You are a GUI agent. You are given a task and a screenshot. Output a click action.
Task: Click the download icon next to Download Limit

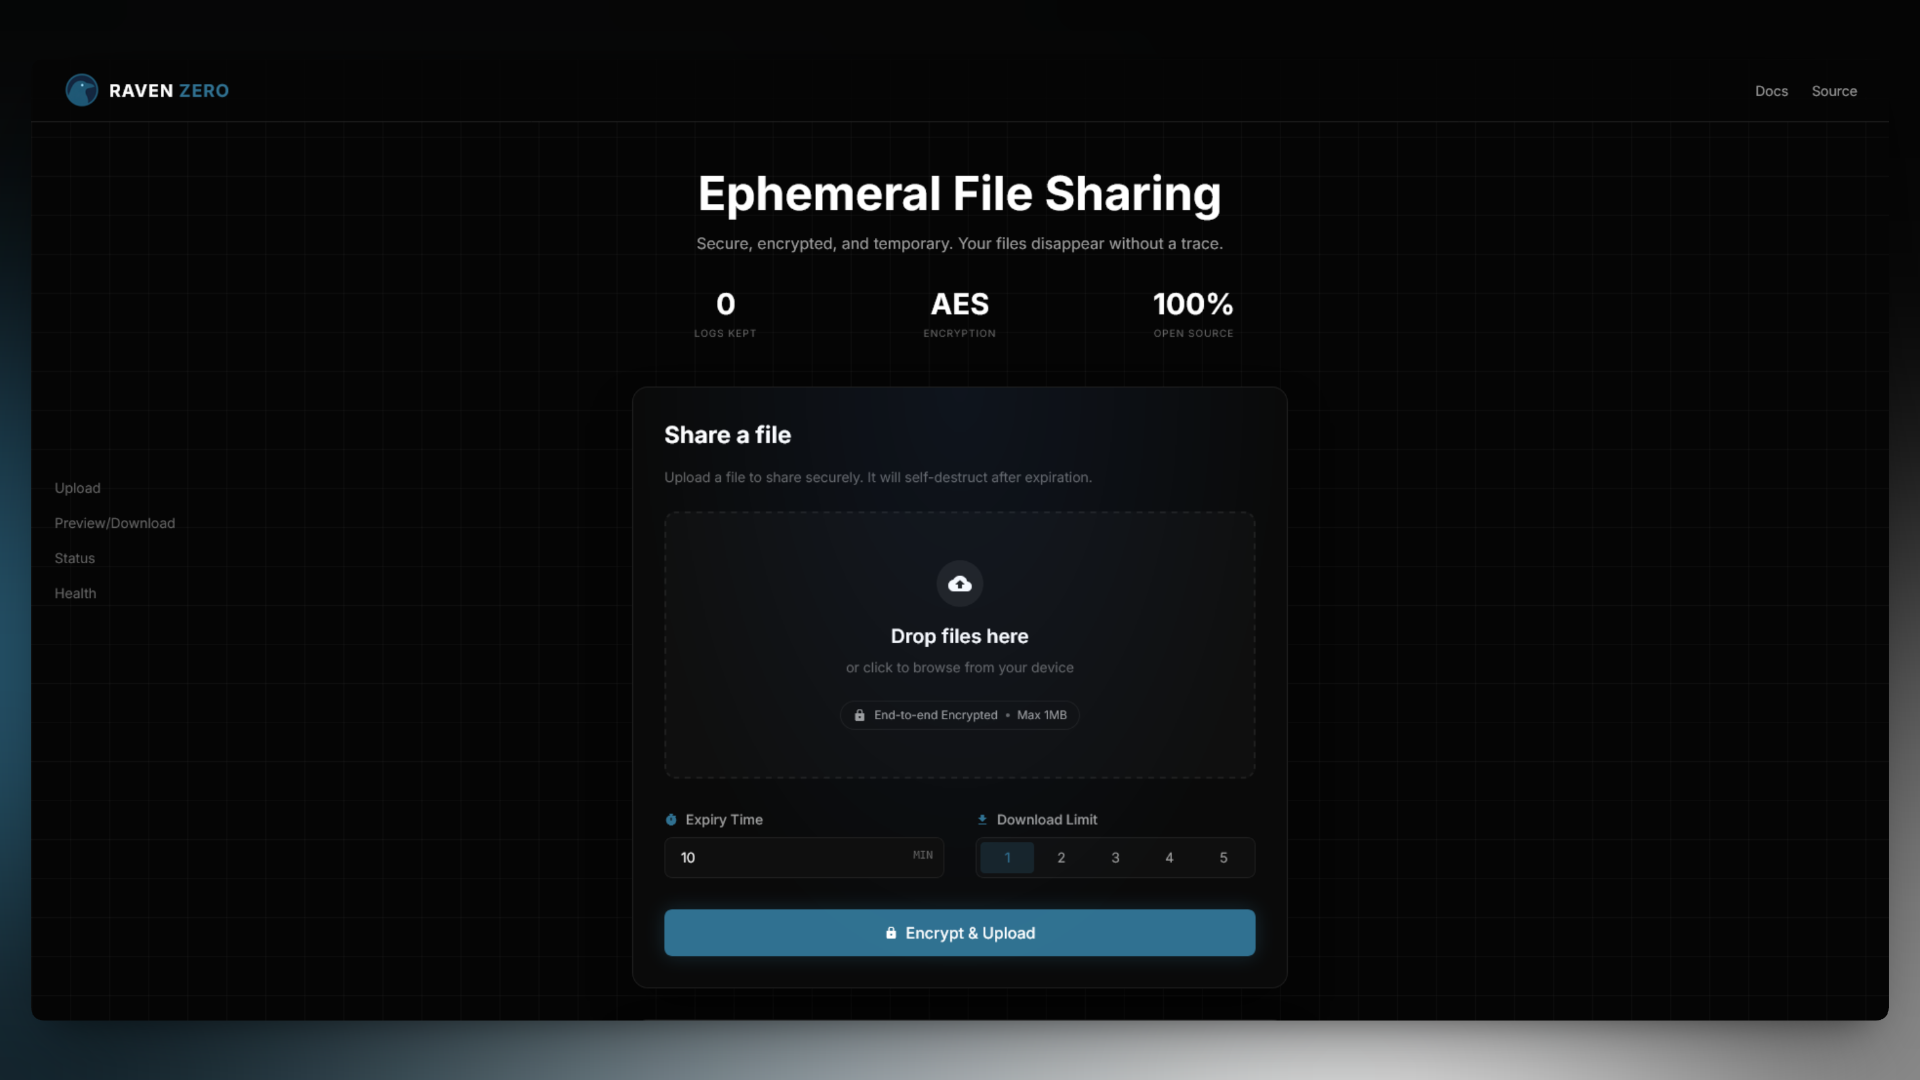tap(983, 819)
